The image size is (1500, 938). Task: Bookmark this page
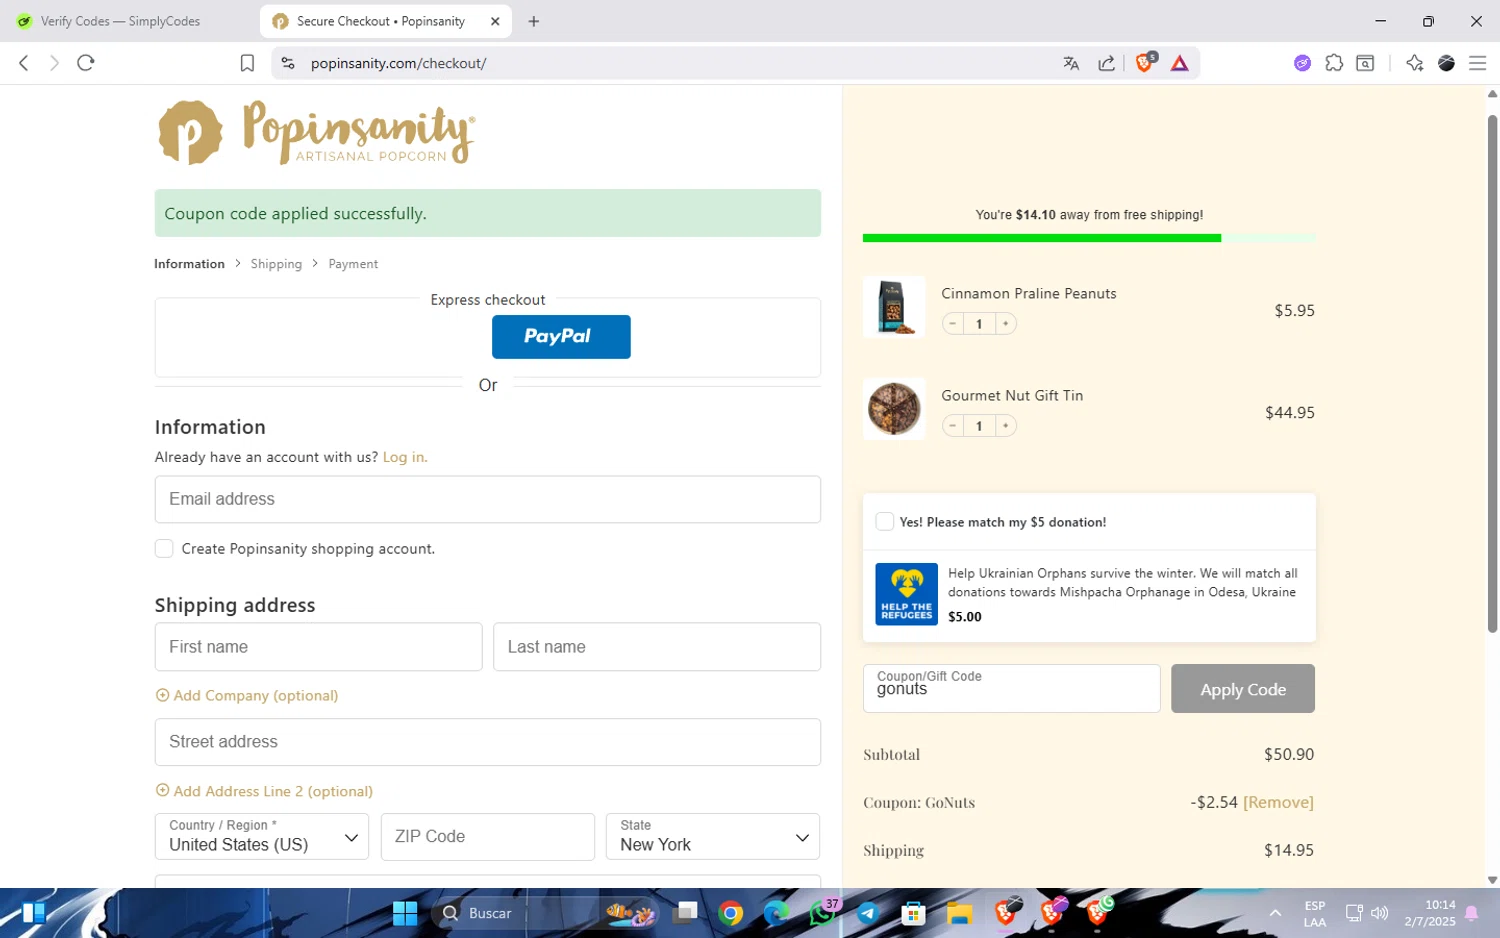247,63
